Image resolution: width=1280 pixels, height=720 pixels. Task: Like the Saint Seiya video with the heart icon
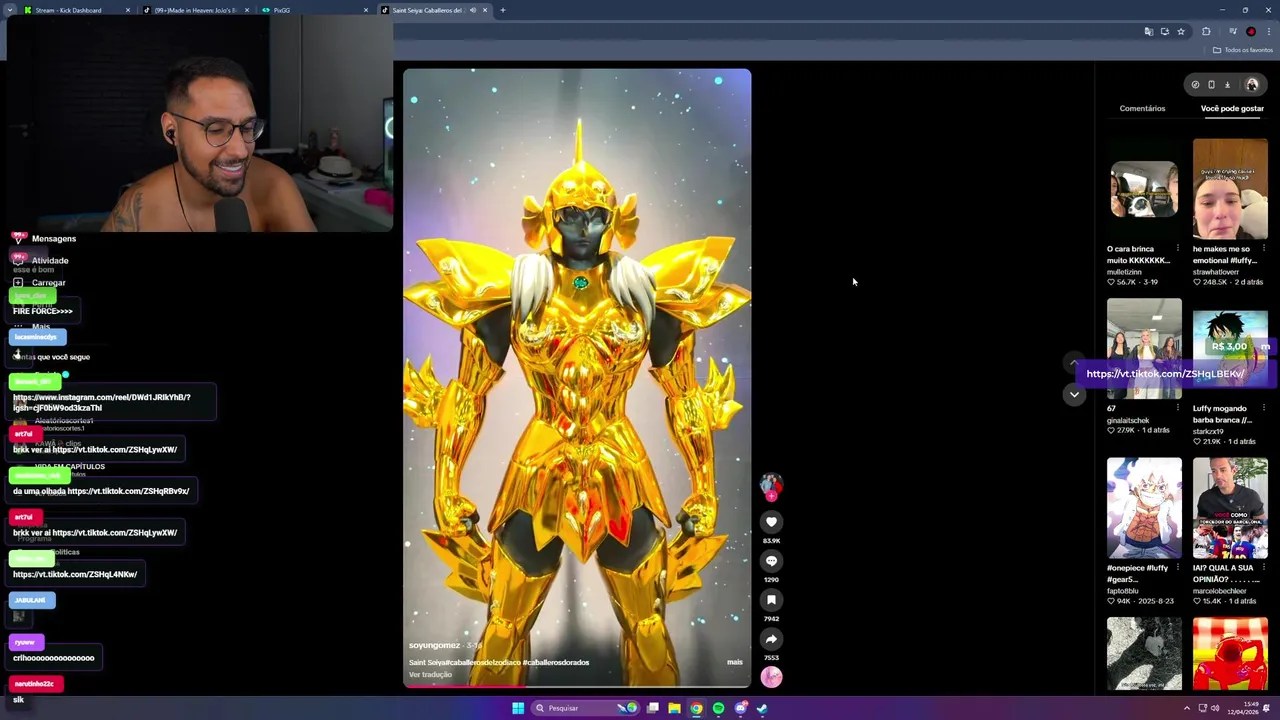click(771, 521)
